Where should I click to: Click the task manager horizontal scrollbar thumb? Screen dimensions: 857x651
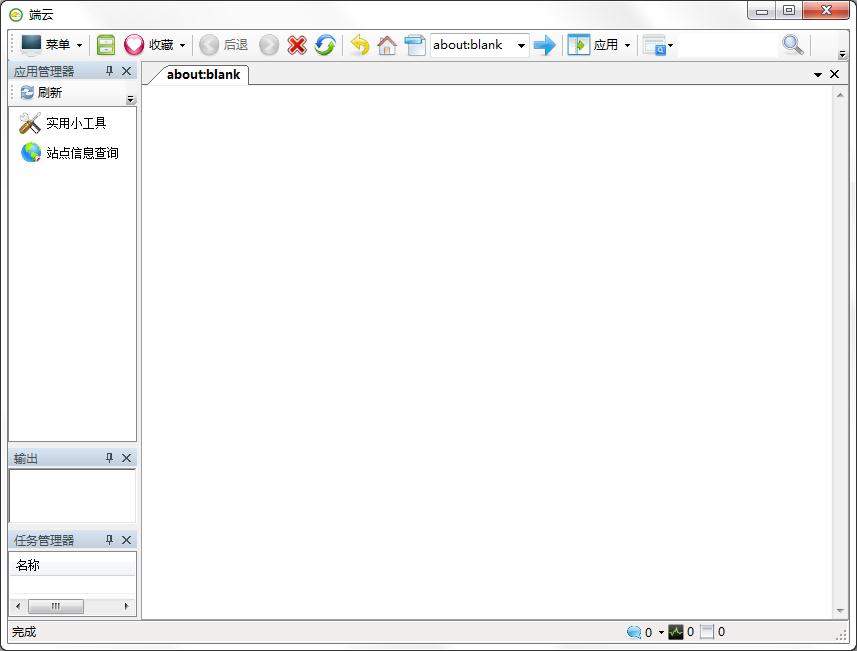pyautogui.click(x=56, y=606)
